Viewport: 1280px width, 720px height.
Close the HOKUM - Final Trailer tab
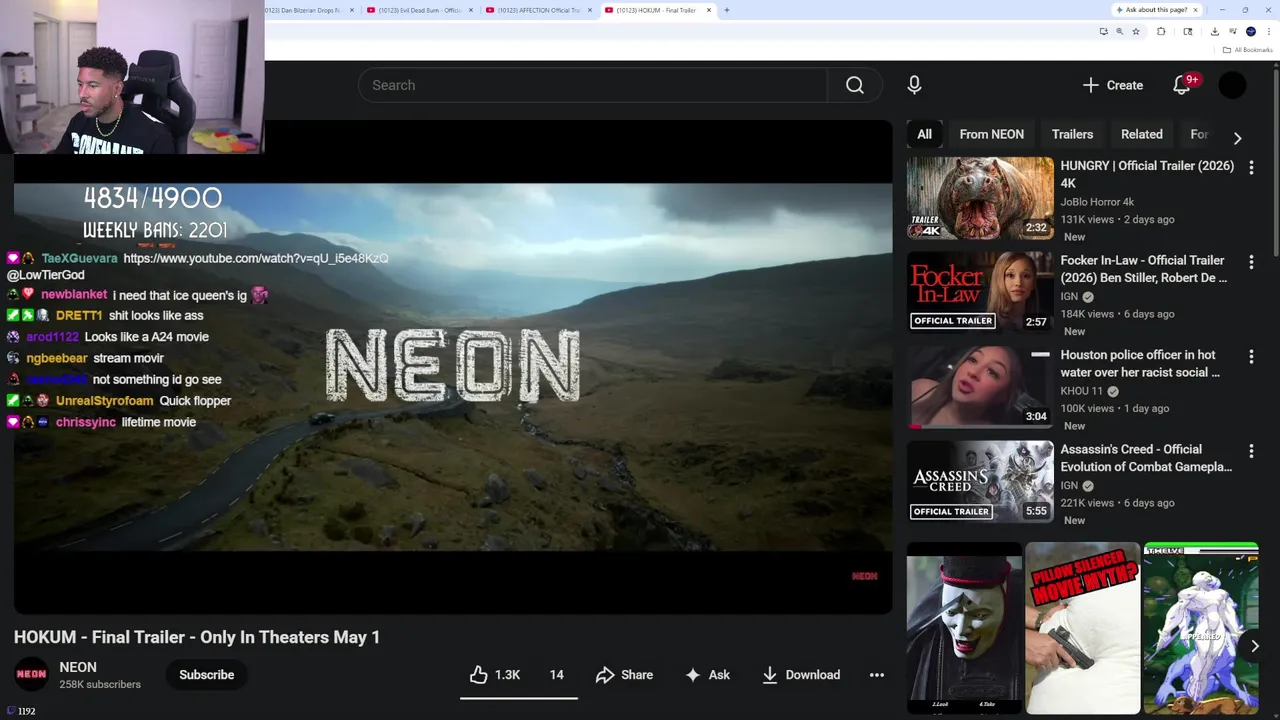click(x=709, y=10)
